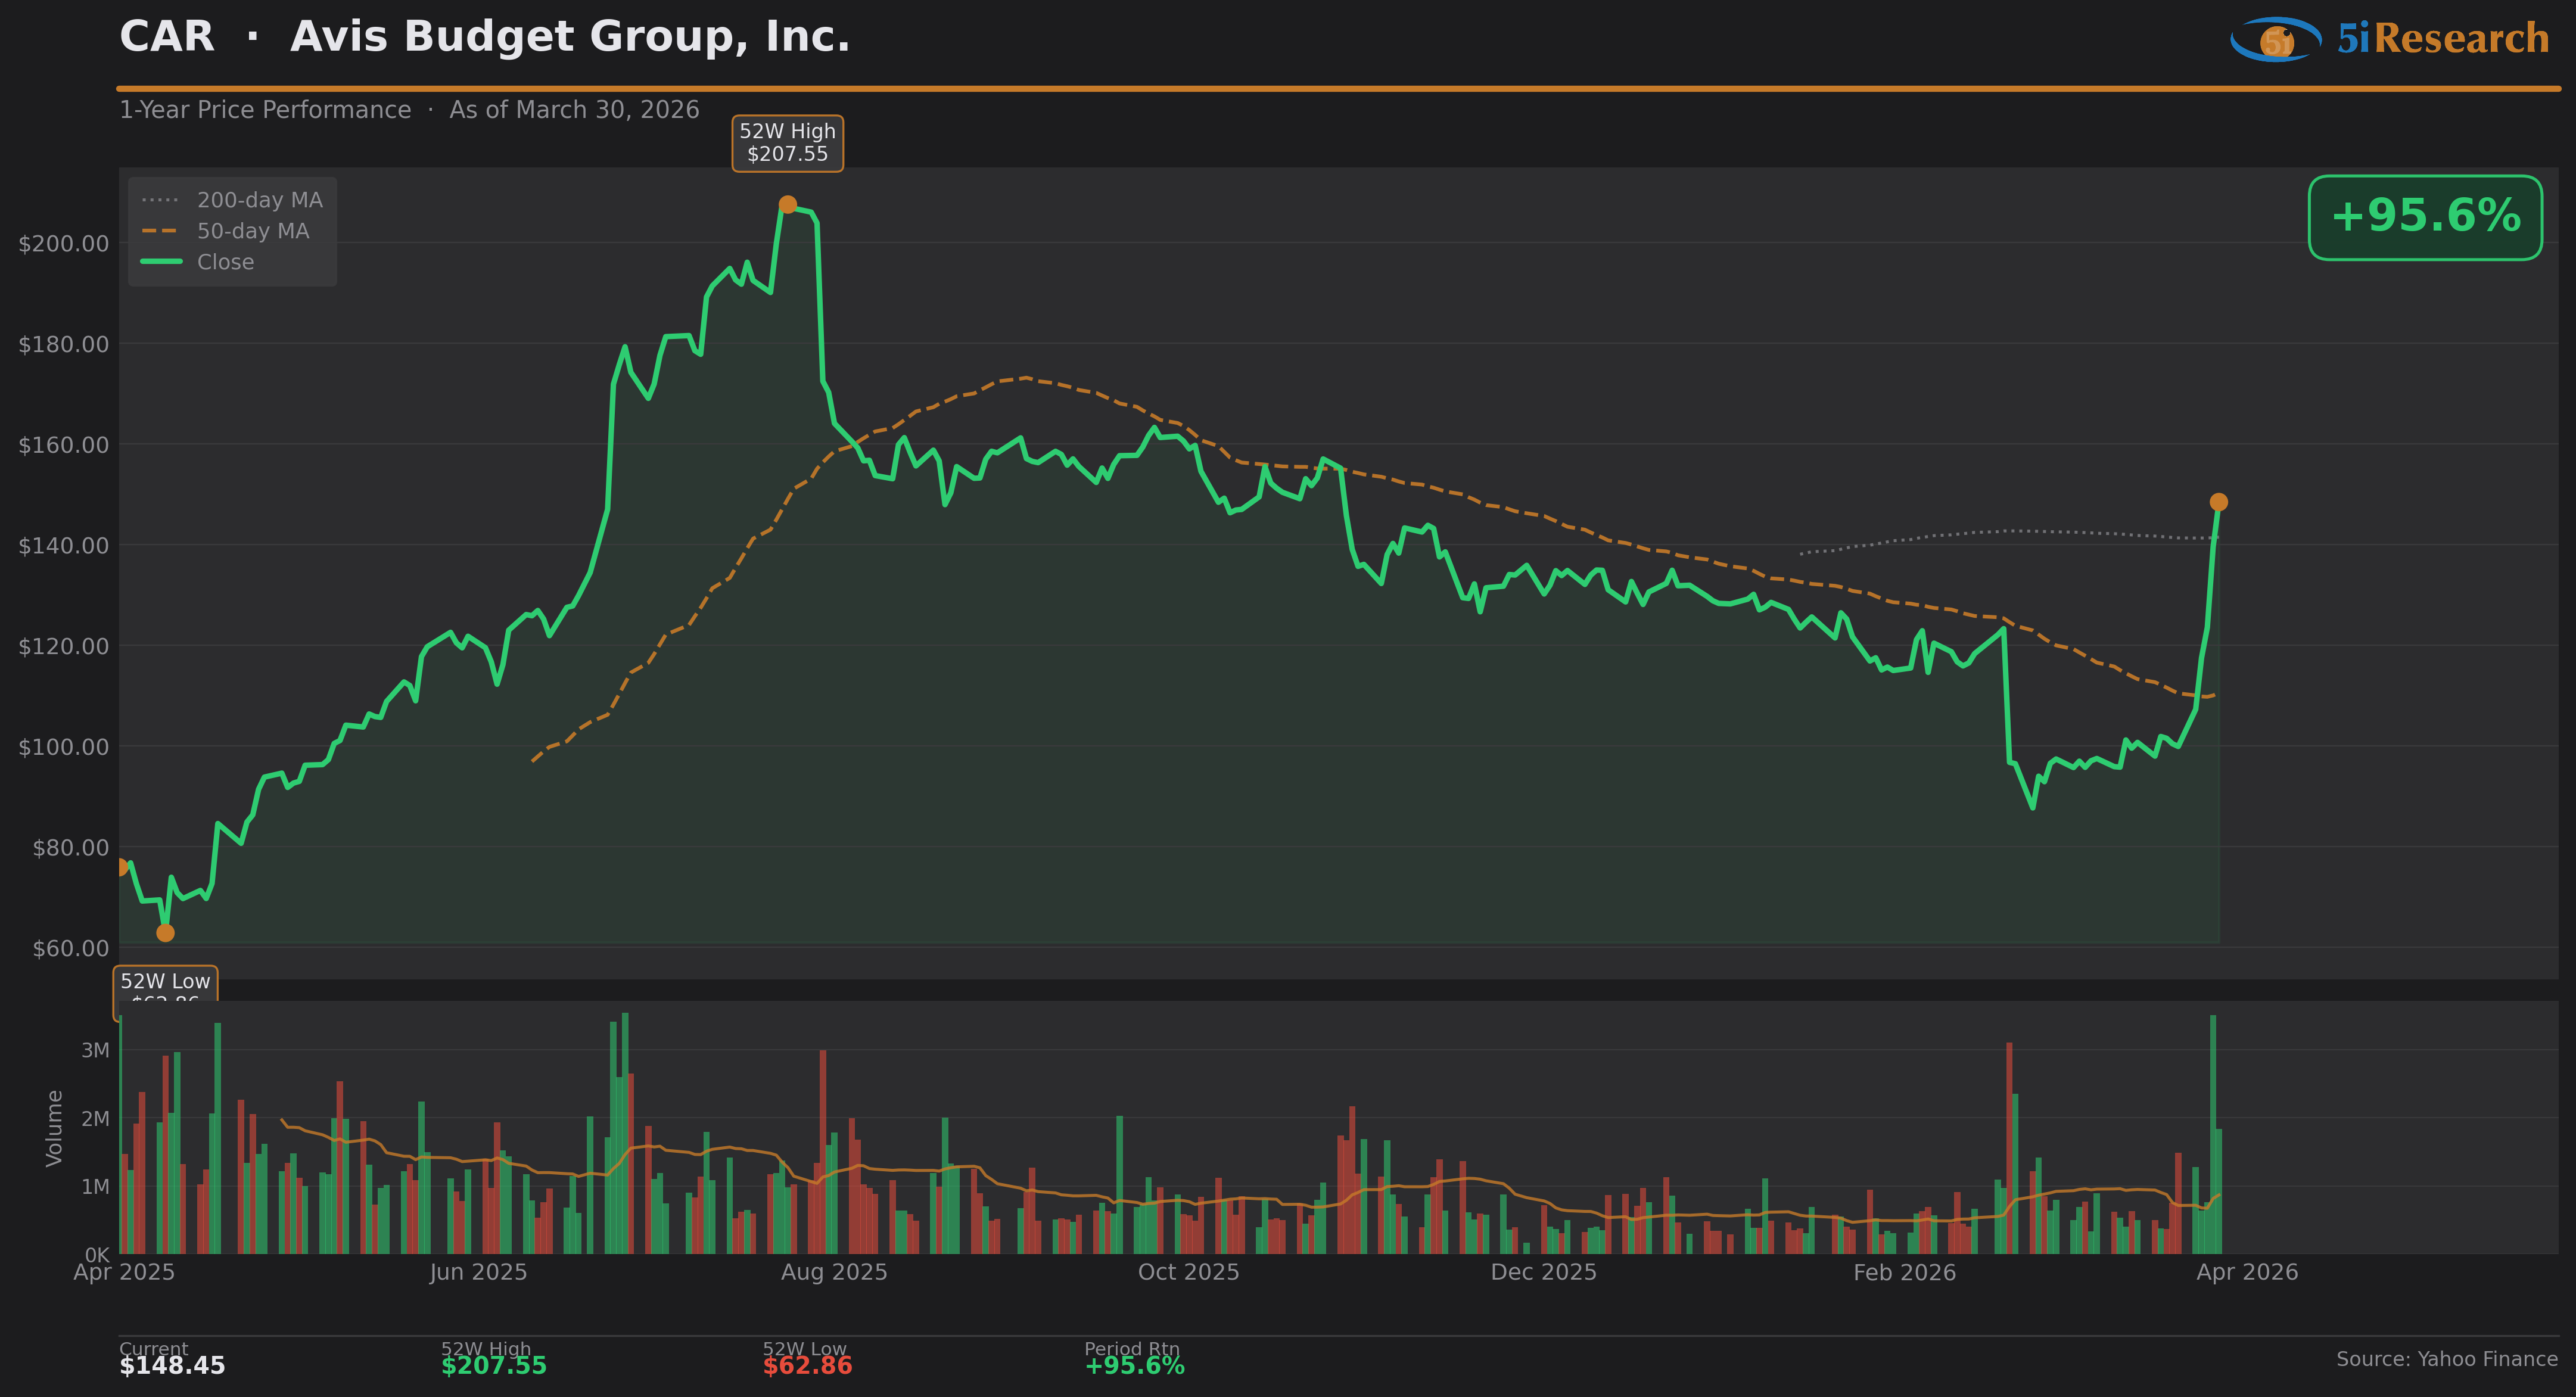Click the Current $148.45 value
The image size is (2576, 1397).
pos(172,1366)
